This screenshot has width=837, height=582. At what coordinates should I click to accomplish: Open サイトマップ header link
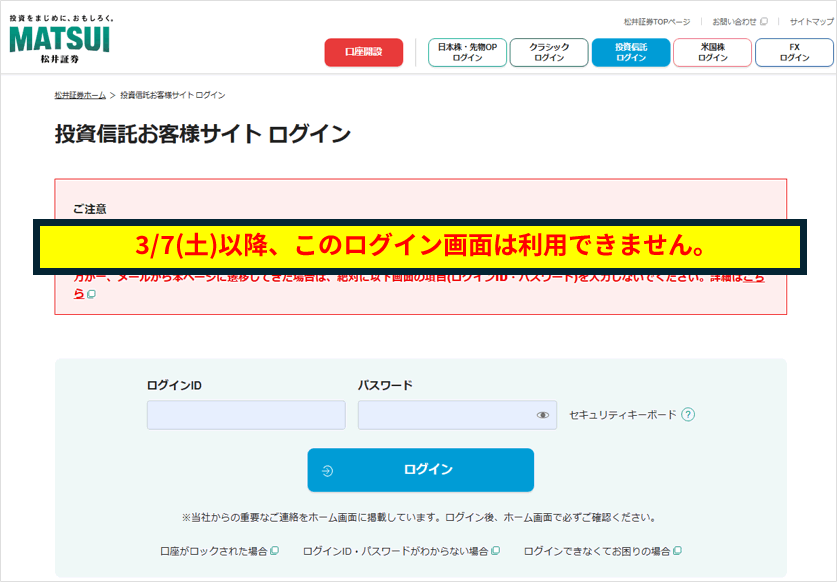coord(811,21)
